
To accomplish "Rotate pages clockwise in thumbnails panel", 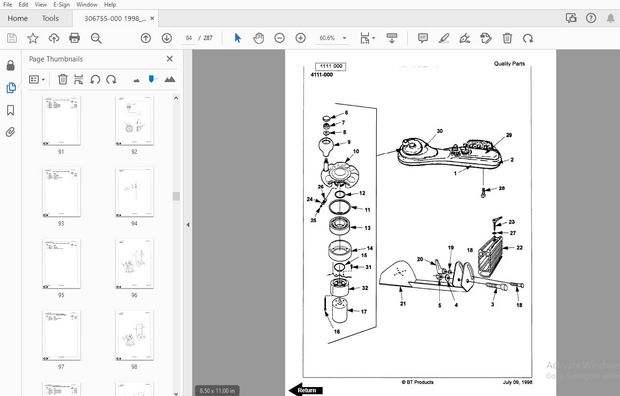I will [111, 80].
